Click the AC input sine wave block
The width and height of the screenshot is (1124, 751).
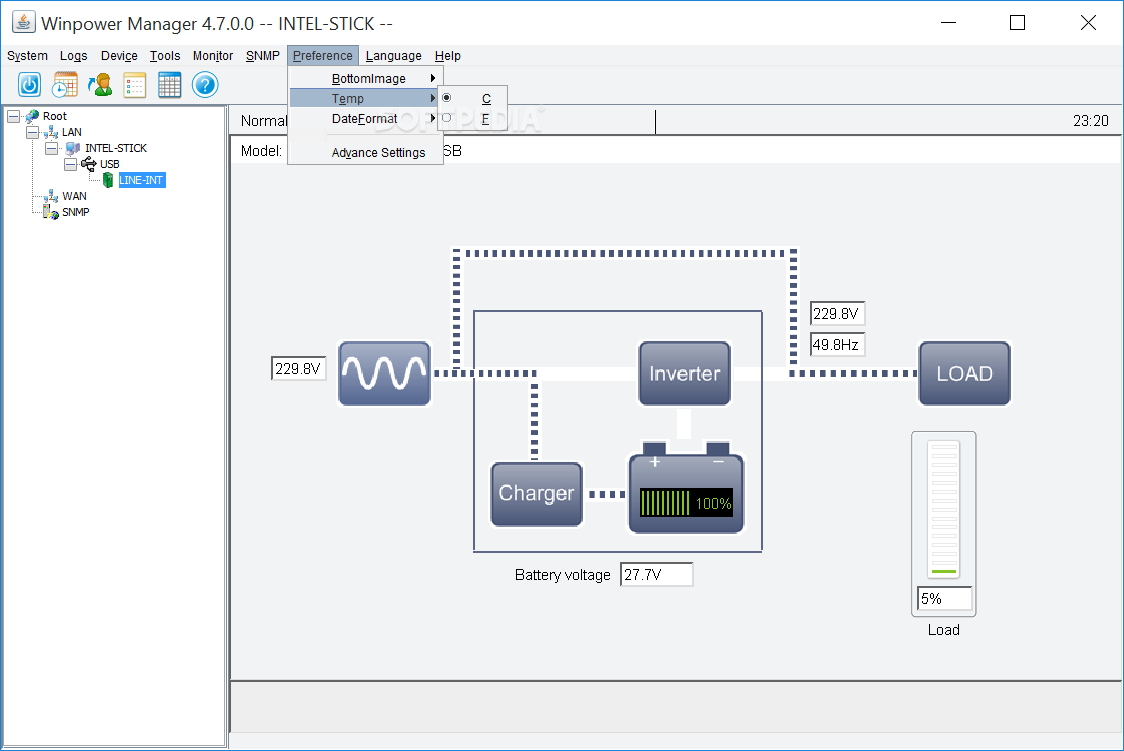384,373
